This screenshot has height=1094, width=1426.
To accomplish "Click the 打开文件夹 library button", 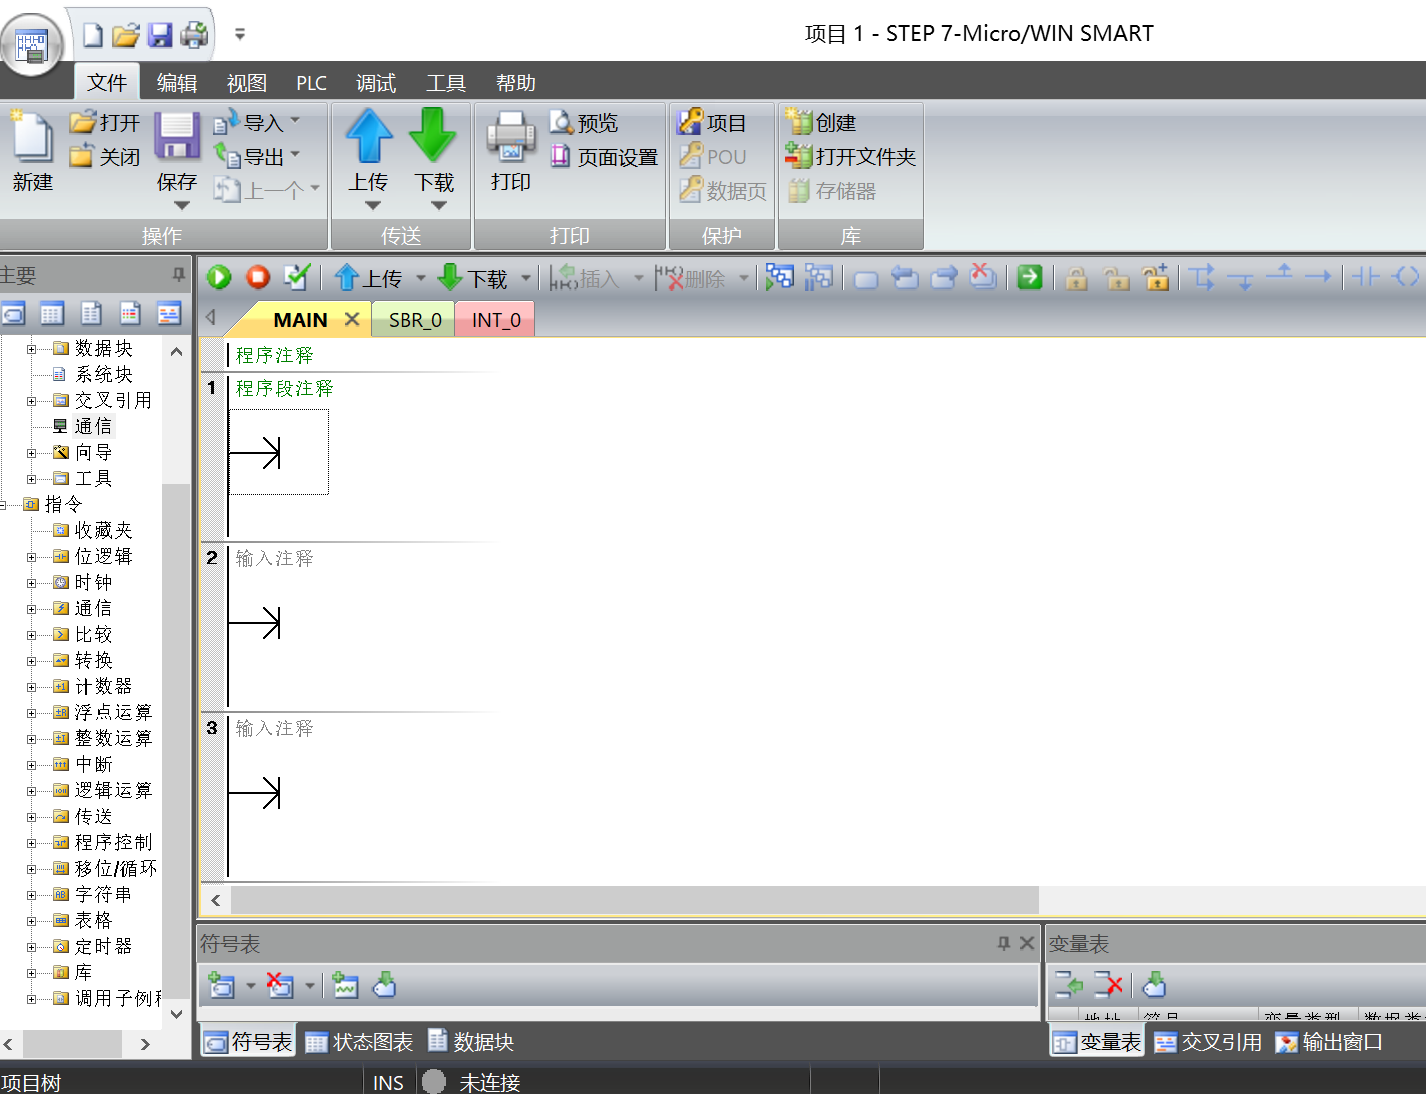I will coord(851,157).
